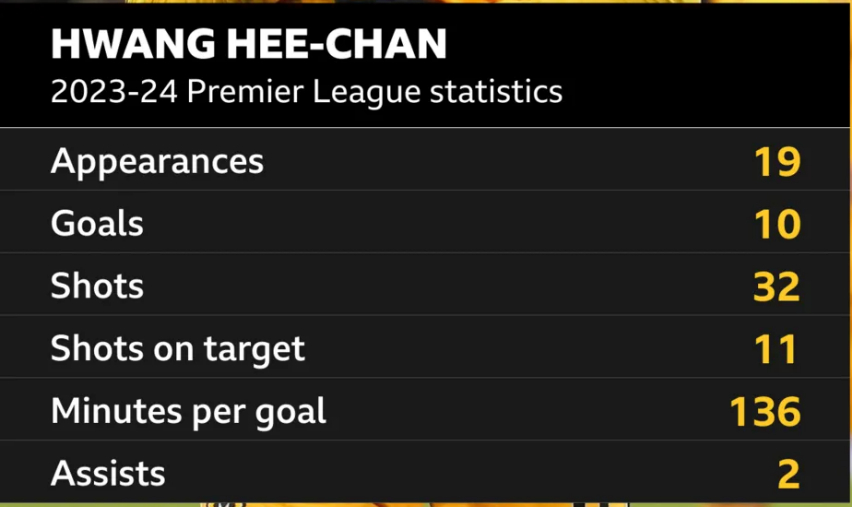Screen dimensions: 852x507
Task: Click the word target in Shots on target
Action: 254,350
